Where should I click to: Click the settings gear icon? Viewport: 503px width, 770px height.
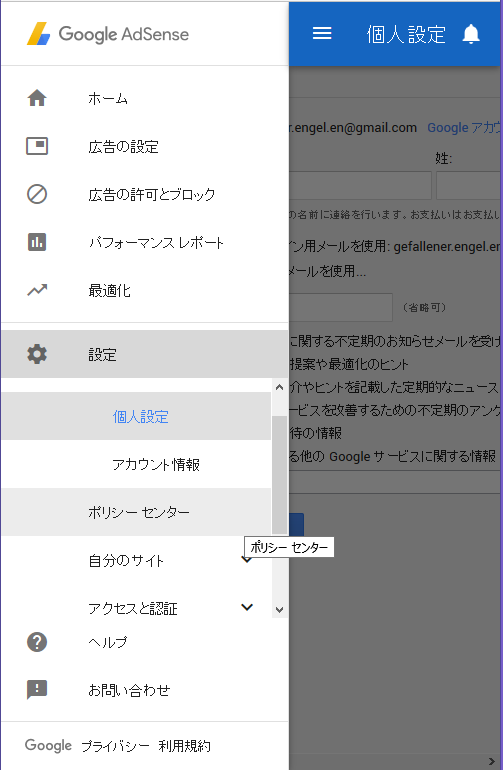tap(37, 354)
